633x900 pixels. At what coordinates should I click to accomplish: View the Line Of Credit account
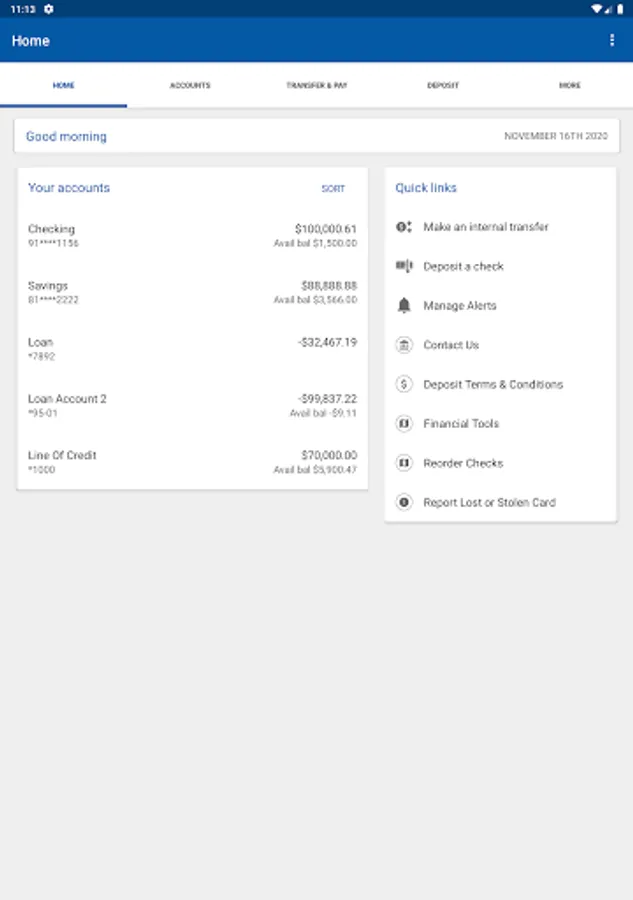point(192,462)
